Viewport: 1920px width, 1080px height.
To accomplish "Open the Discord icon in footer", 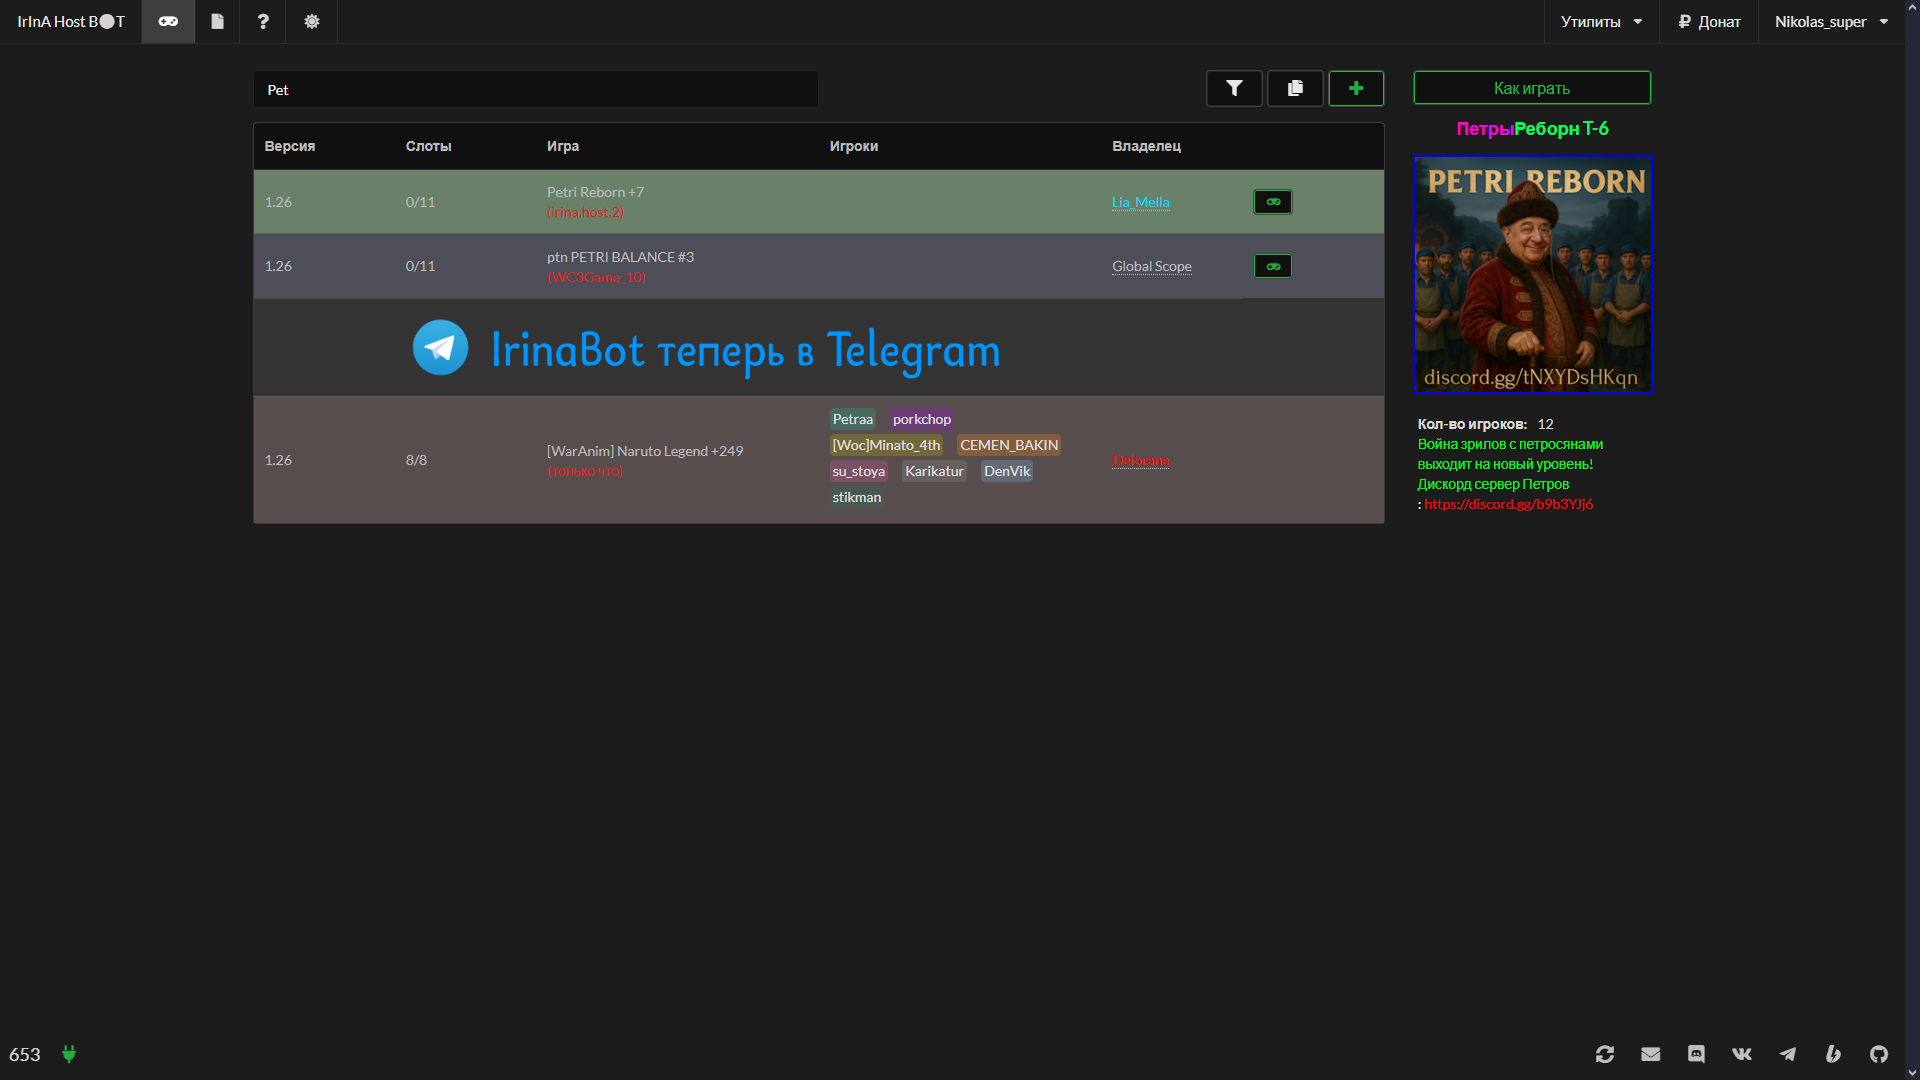I will pos(1696,1054).
